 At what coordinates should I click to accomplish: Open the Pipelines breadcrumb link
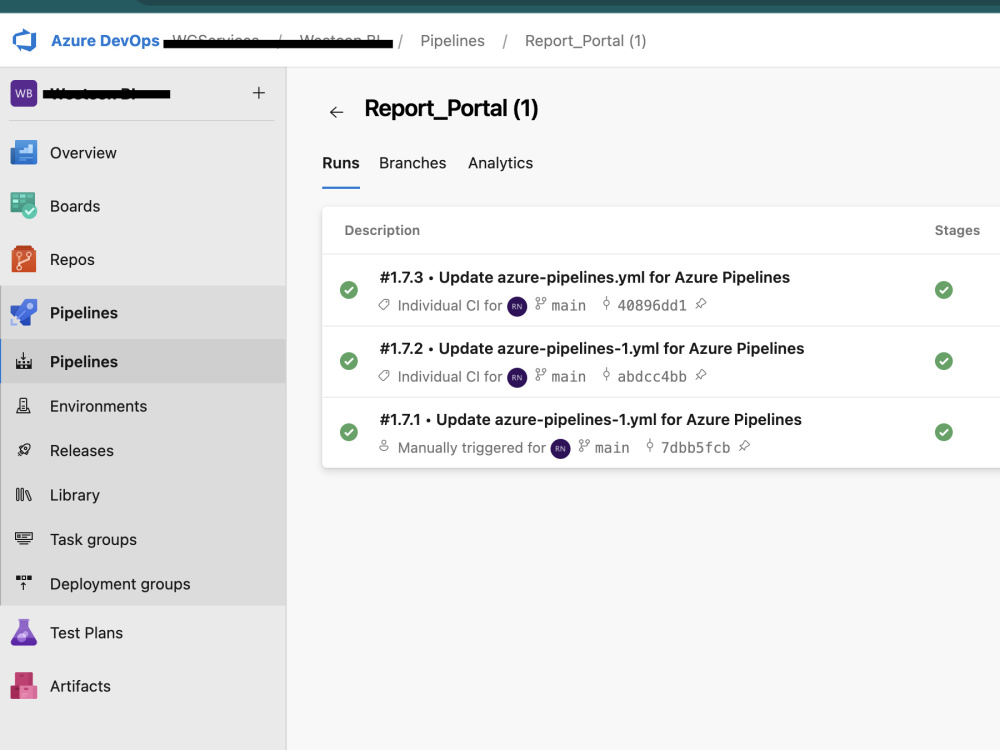click(x=452, y=41)
